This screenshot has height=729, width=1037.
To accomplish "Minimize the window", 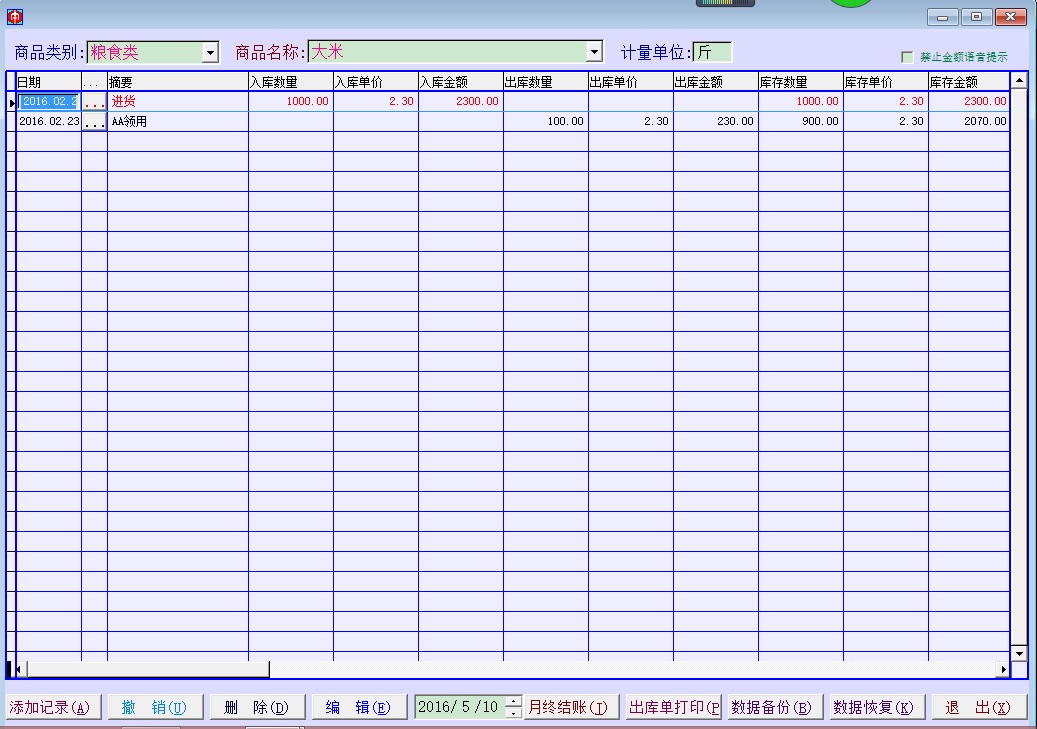I will point(942,17).
